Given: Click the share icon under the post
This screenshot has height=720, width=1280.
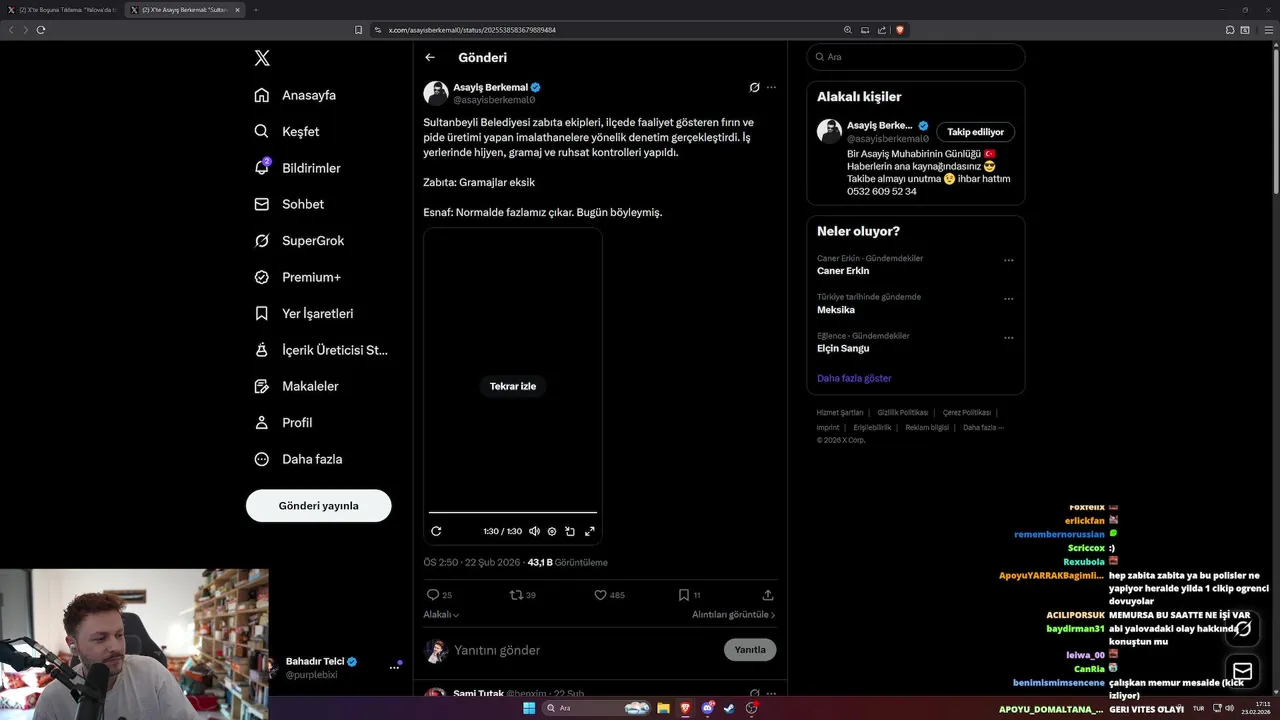Looking at the screenshot, I should pyautogui.click(x=768, y=595).
